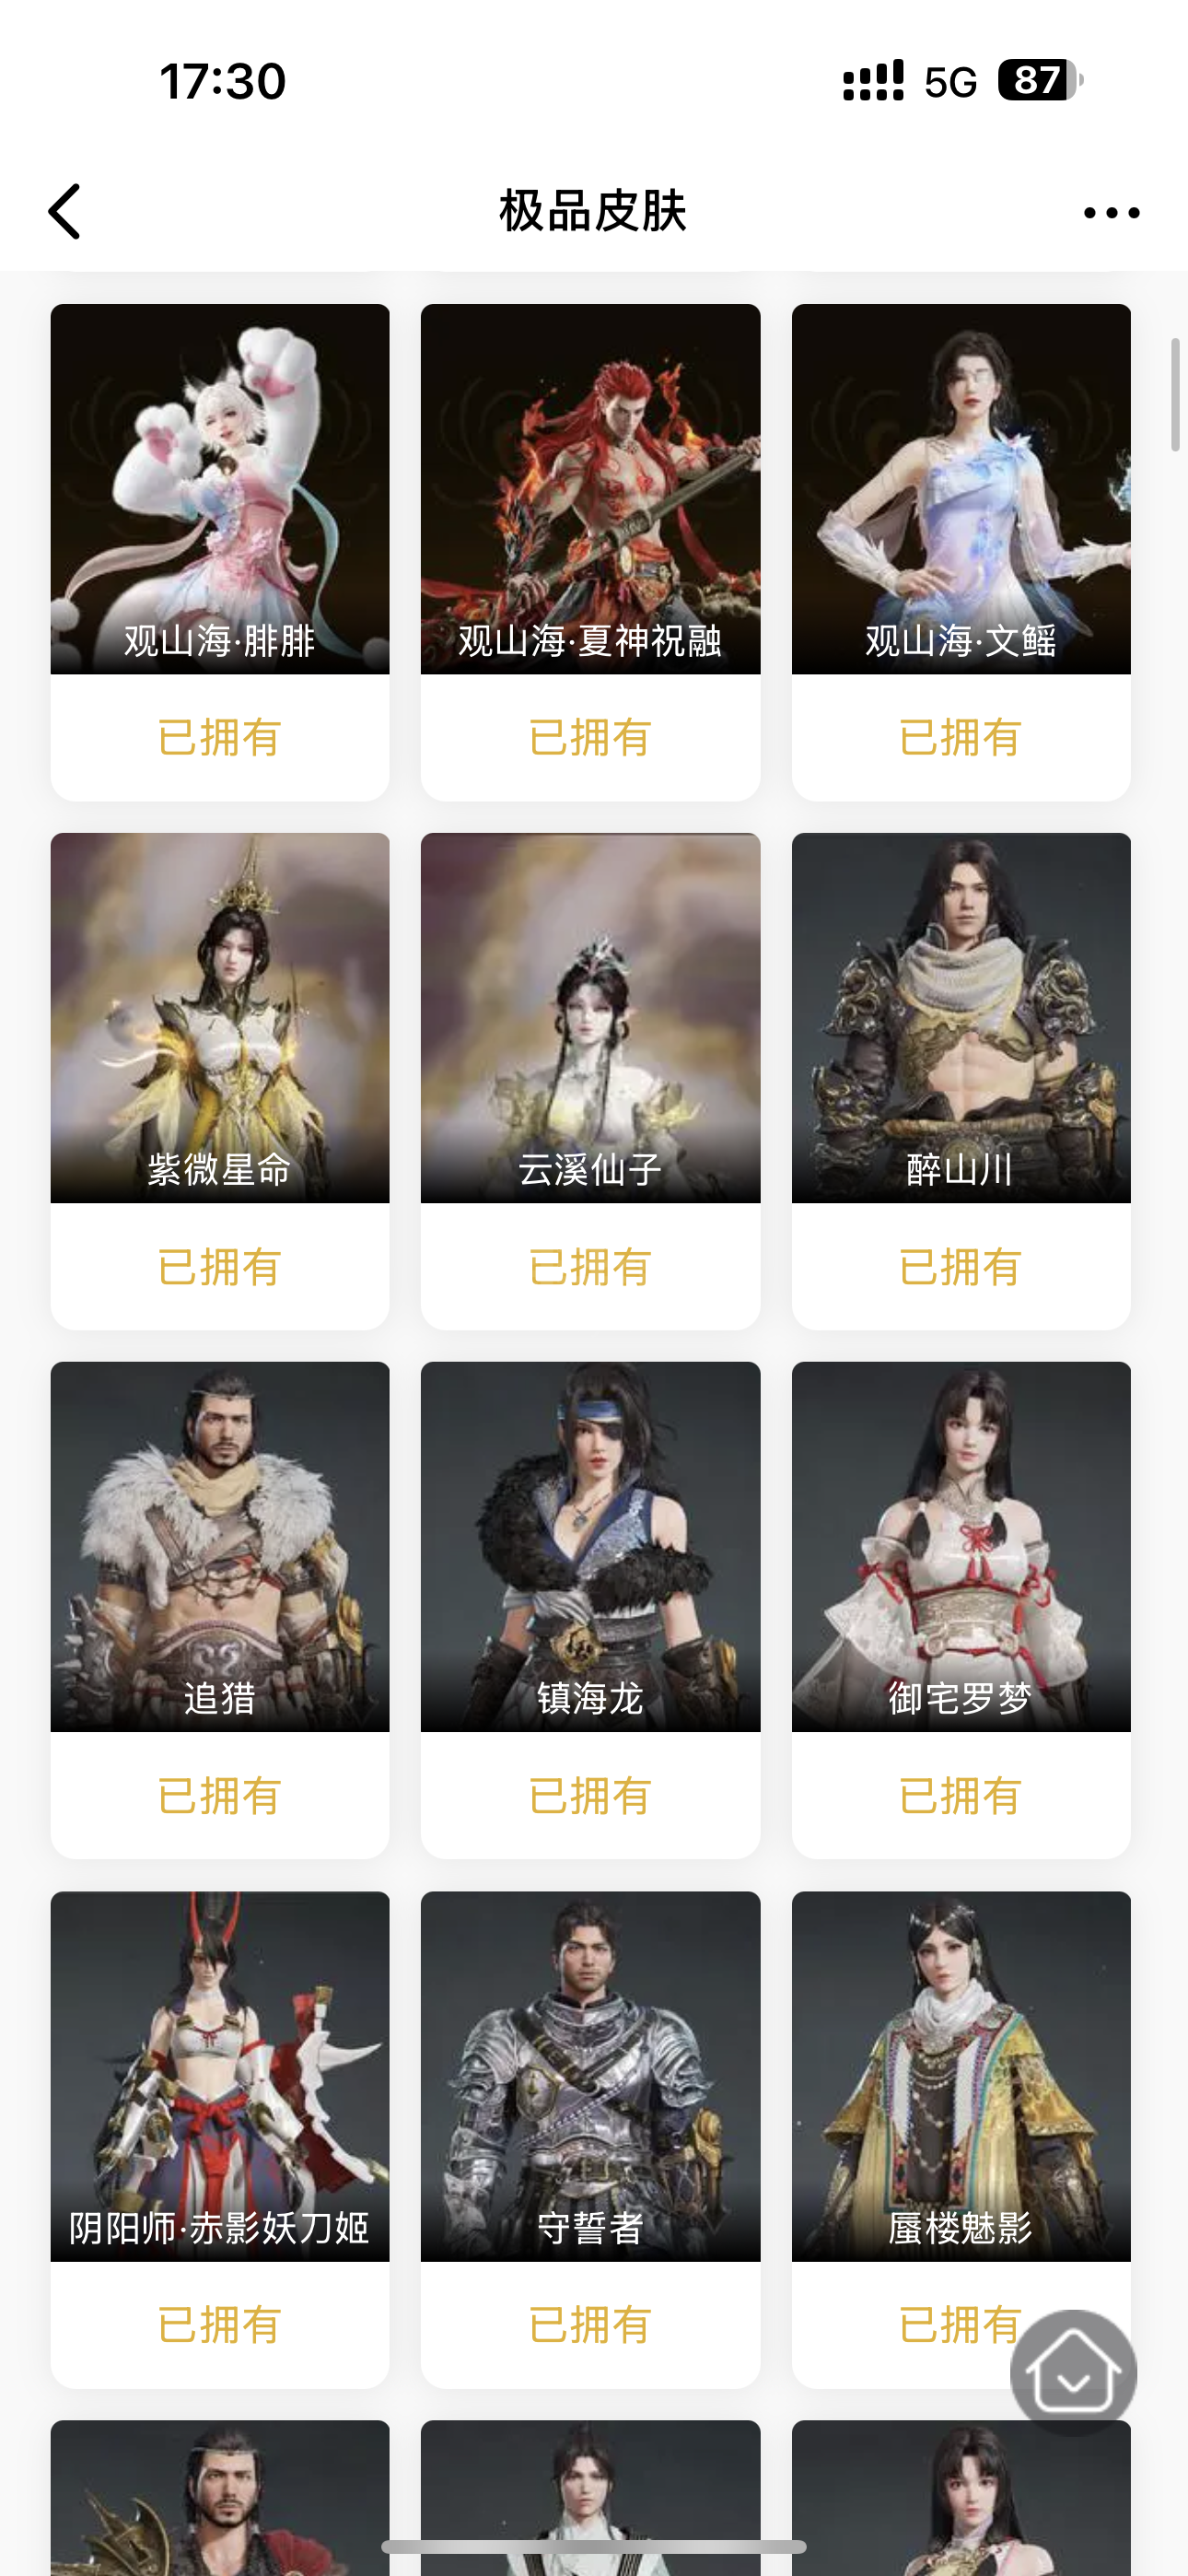Image resolution: width=1188 pixels, height=2576 pixels.
Task: Select the 观山海·文鳐 skin thumbnail
Action: tap(961, 488)
